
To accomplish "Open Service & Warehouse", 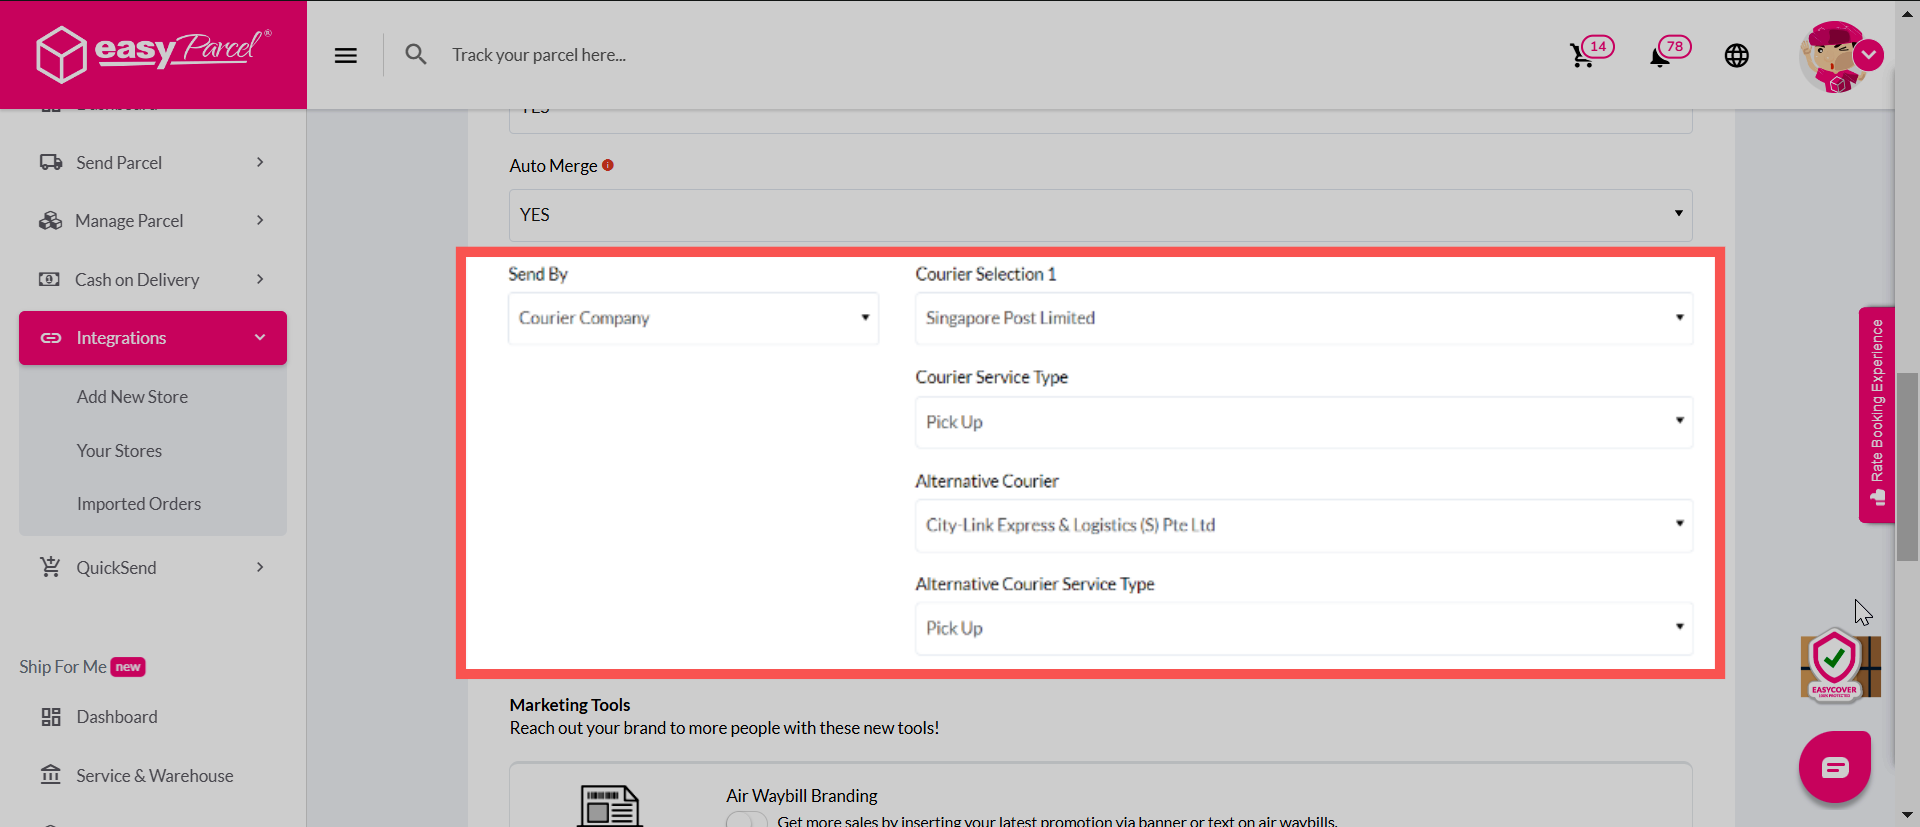I will tap(153, 775).
